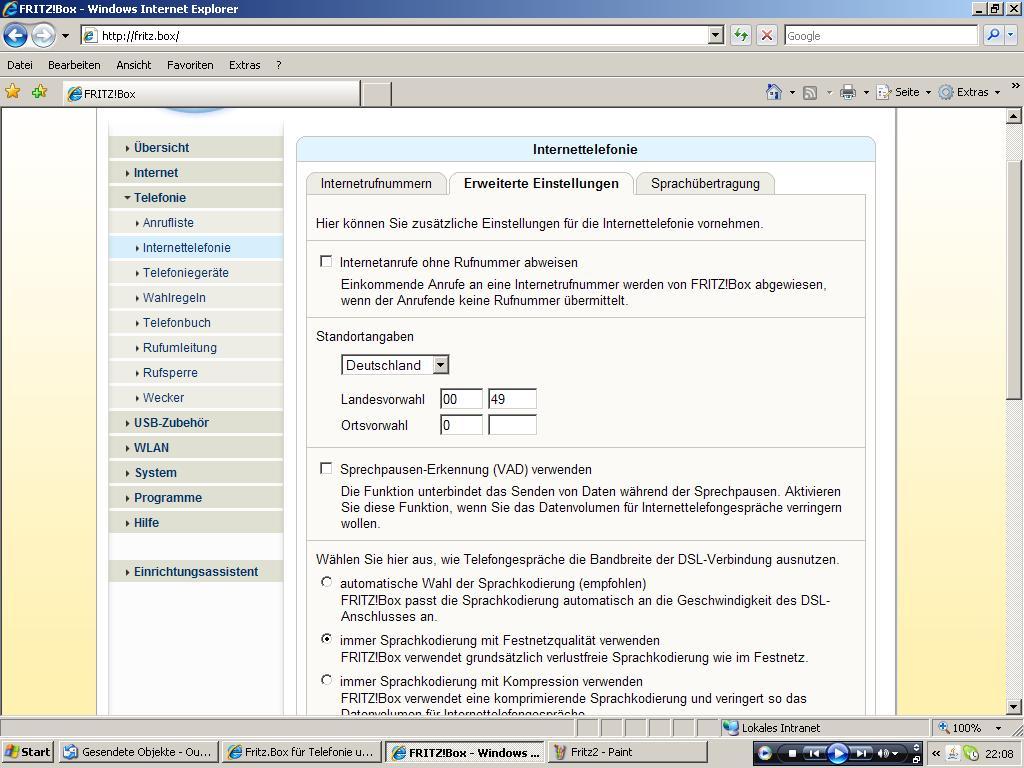This screenshot has width=1024, height=768.
Task: Toggle Sprechpausen-Erkennung (VAD) checkbox
Action: (x=326, y=469)
